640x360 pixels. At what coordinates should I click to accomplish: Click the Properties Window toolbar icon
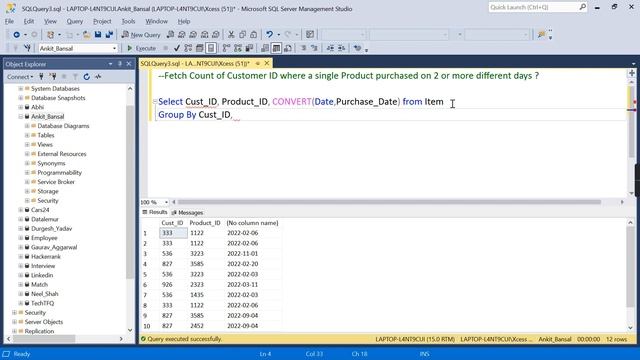310,35
